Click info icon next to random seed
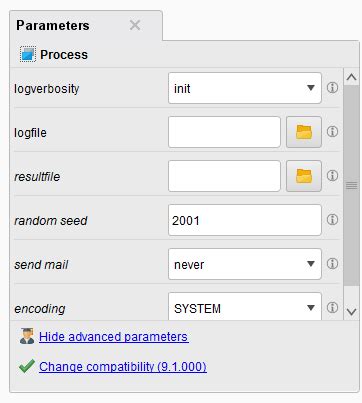This screenshot has width=362, height=403. pyautogui.click(x=332, y=220)
